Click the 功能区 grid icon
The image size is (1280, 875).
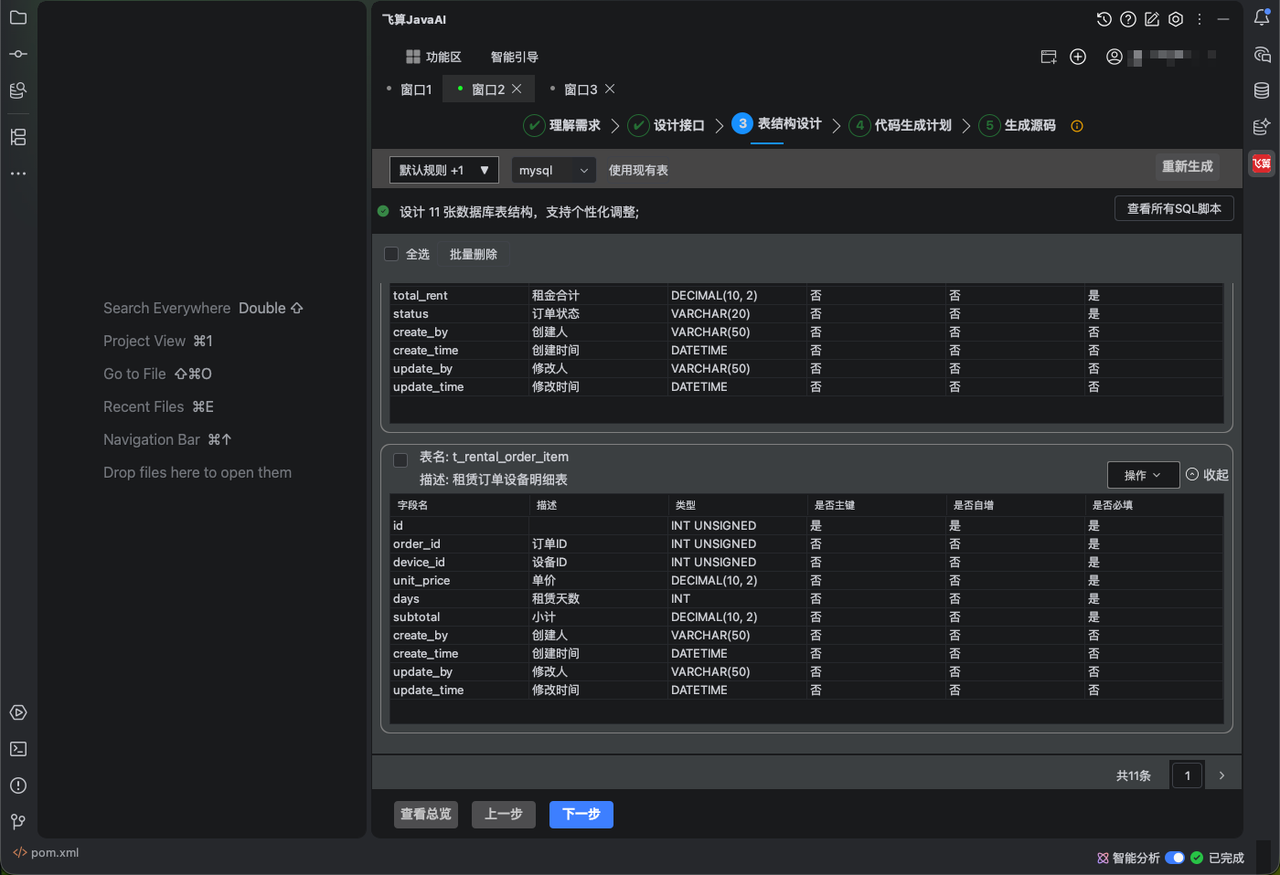tap(413, 57)
